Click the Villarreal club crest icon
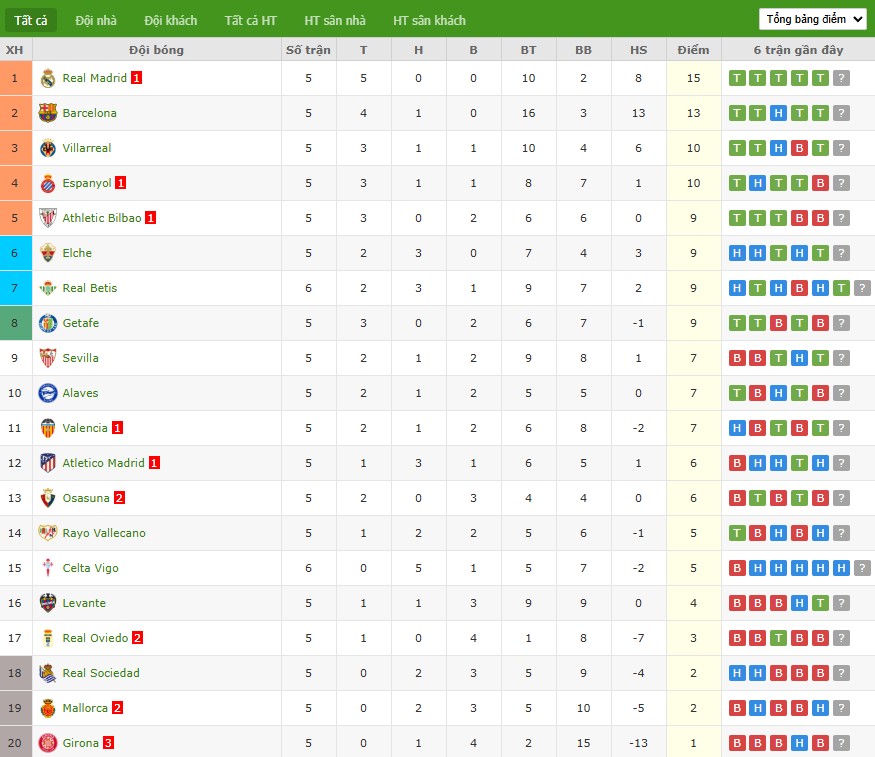The height and width of the screenshot is (757, 875). coord(48,148)
